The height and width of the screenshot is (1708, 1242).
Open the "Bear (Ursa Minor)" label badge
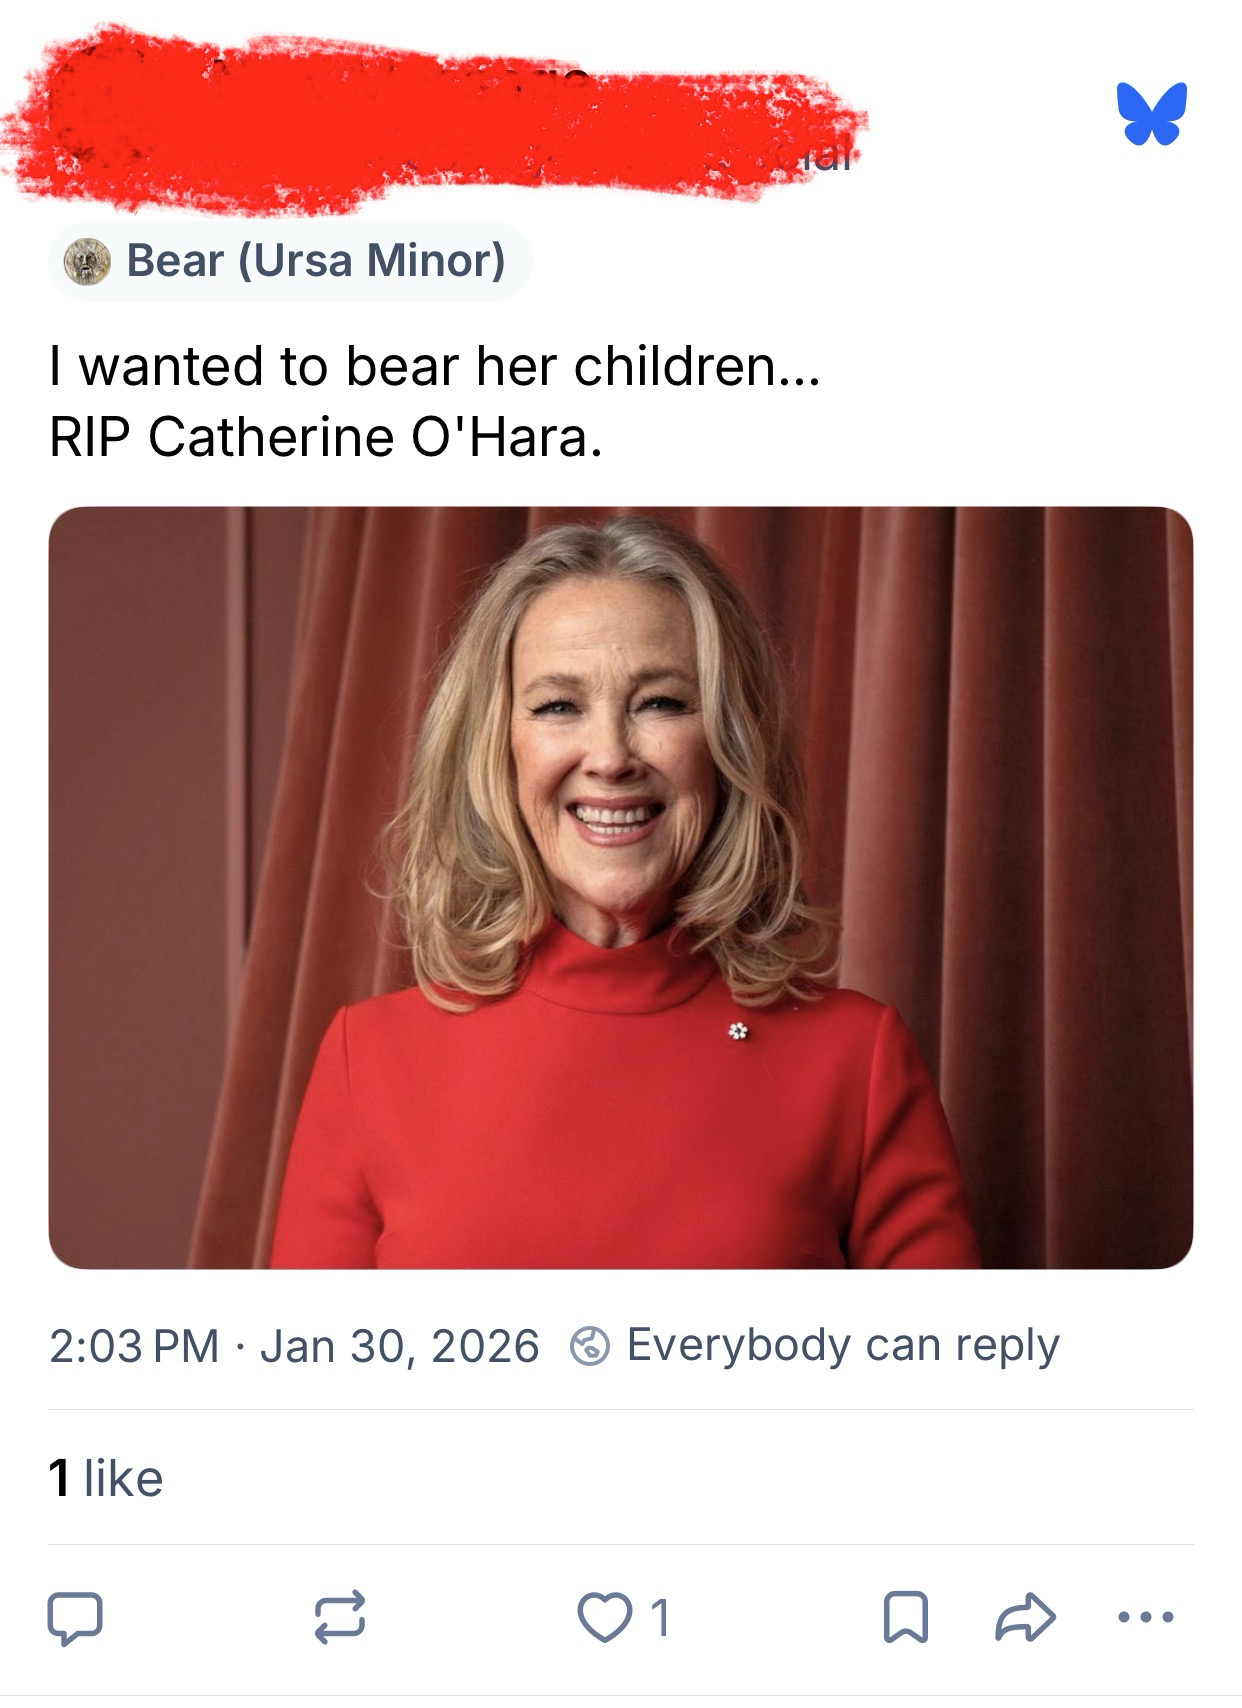pyautogui.click(x=290, y=261)
